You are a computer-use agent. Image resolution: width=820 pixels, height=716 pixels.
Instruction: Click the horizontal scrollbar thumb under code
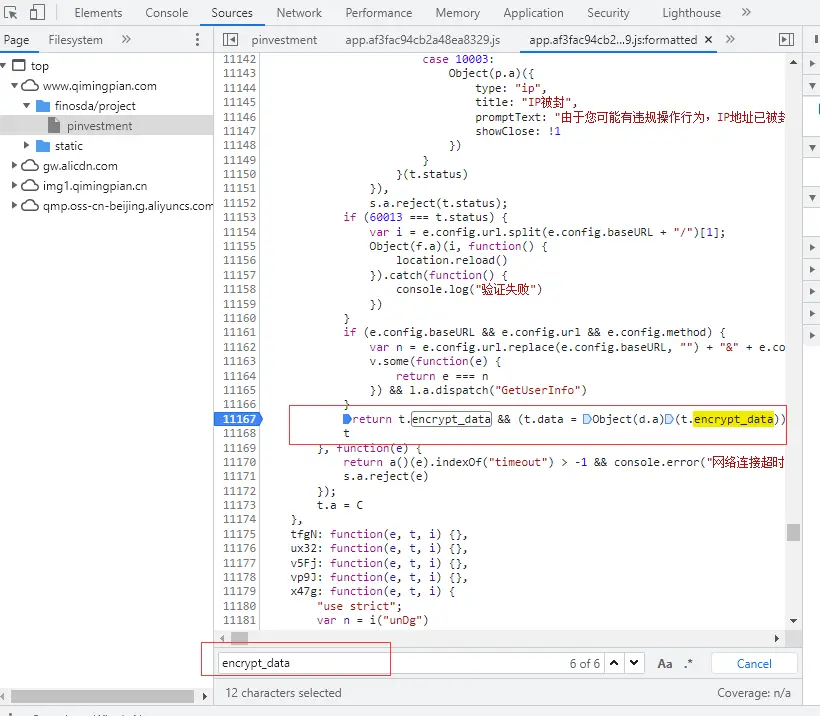coord(240,638)
